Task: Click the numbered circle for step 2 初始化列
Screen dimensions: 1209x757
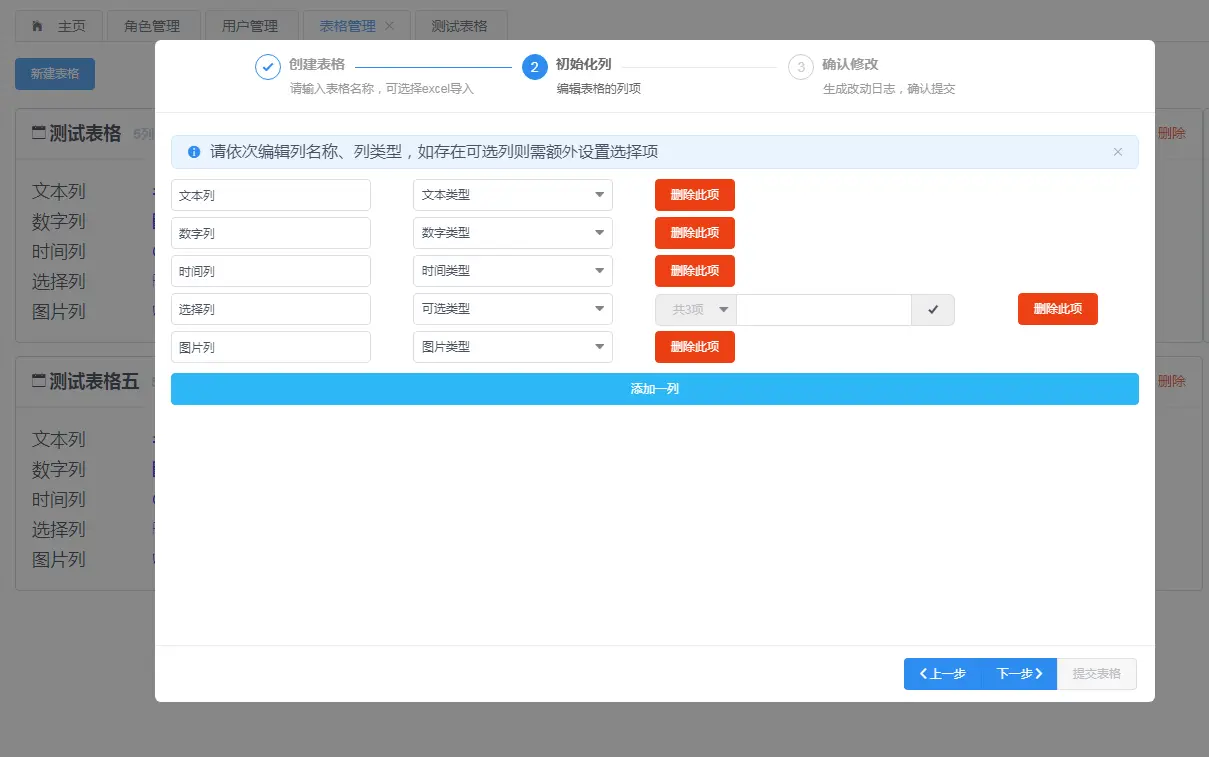Action: (533, 69)
